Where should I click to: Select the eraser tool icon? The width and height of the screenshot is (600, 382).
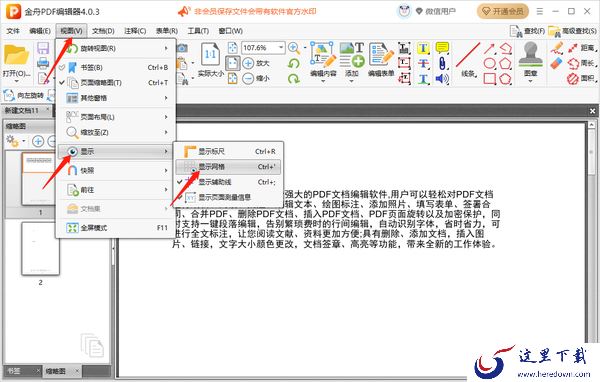(x=557, y=63)
